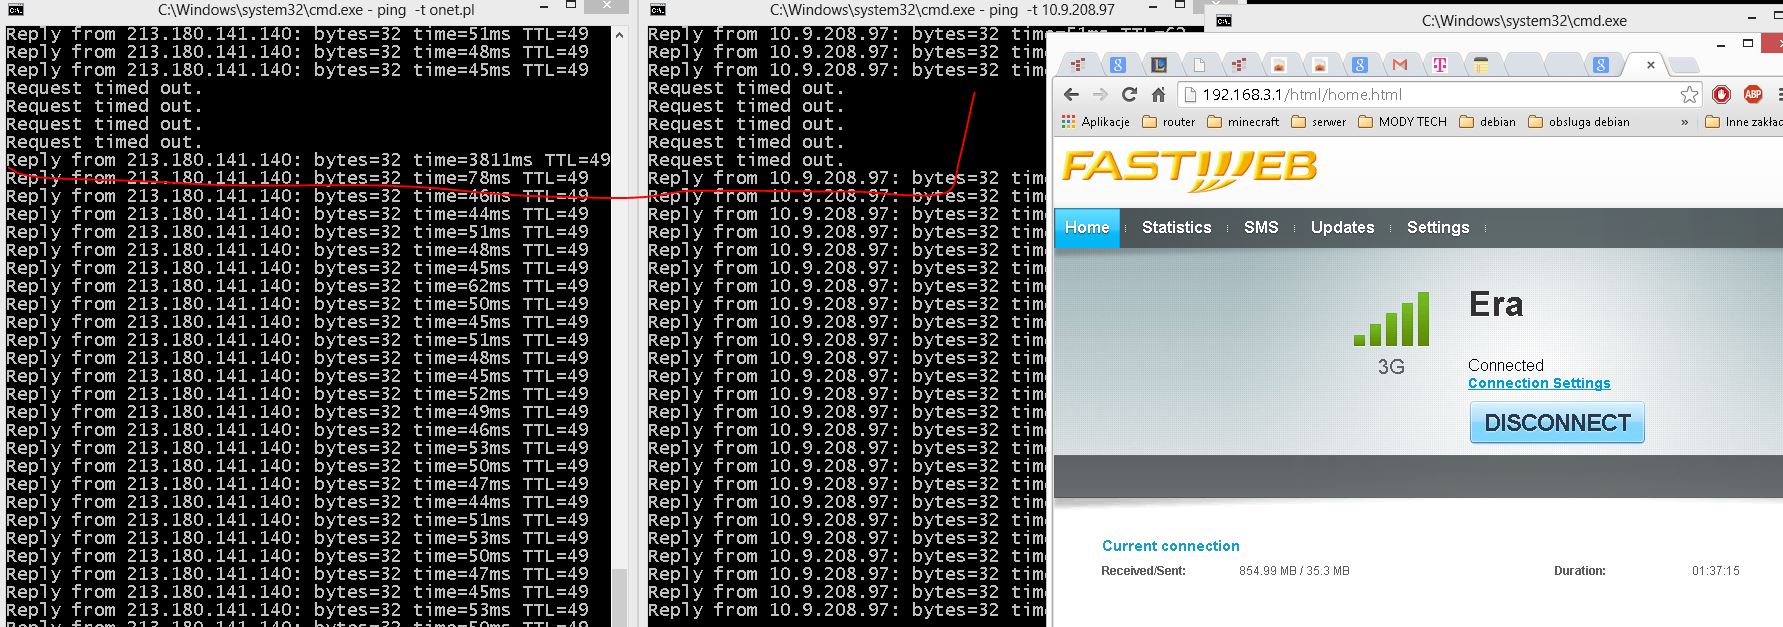
Task: Open the Statistics page
Action: [x=1176, y=228]
